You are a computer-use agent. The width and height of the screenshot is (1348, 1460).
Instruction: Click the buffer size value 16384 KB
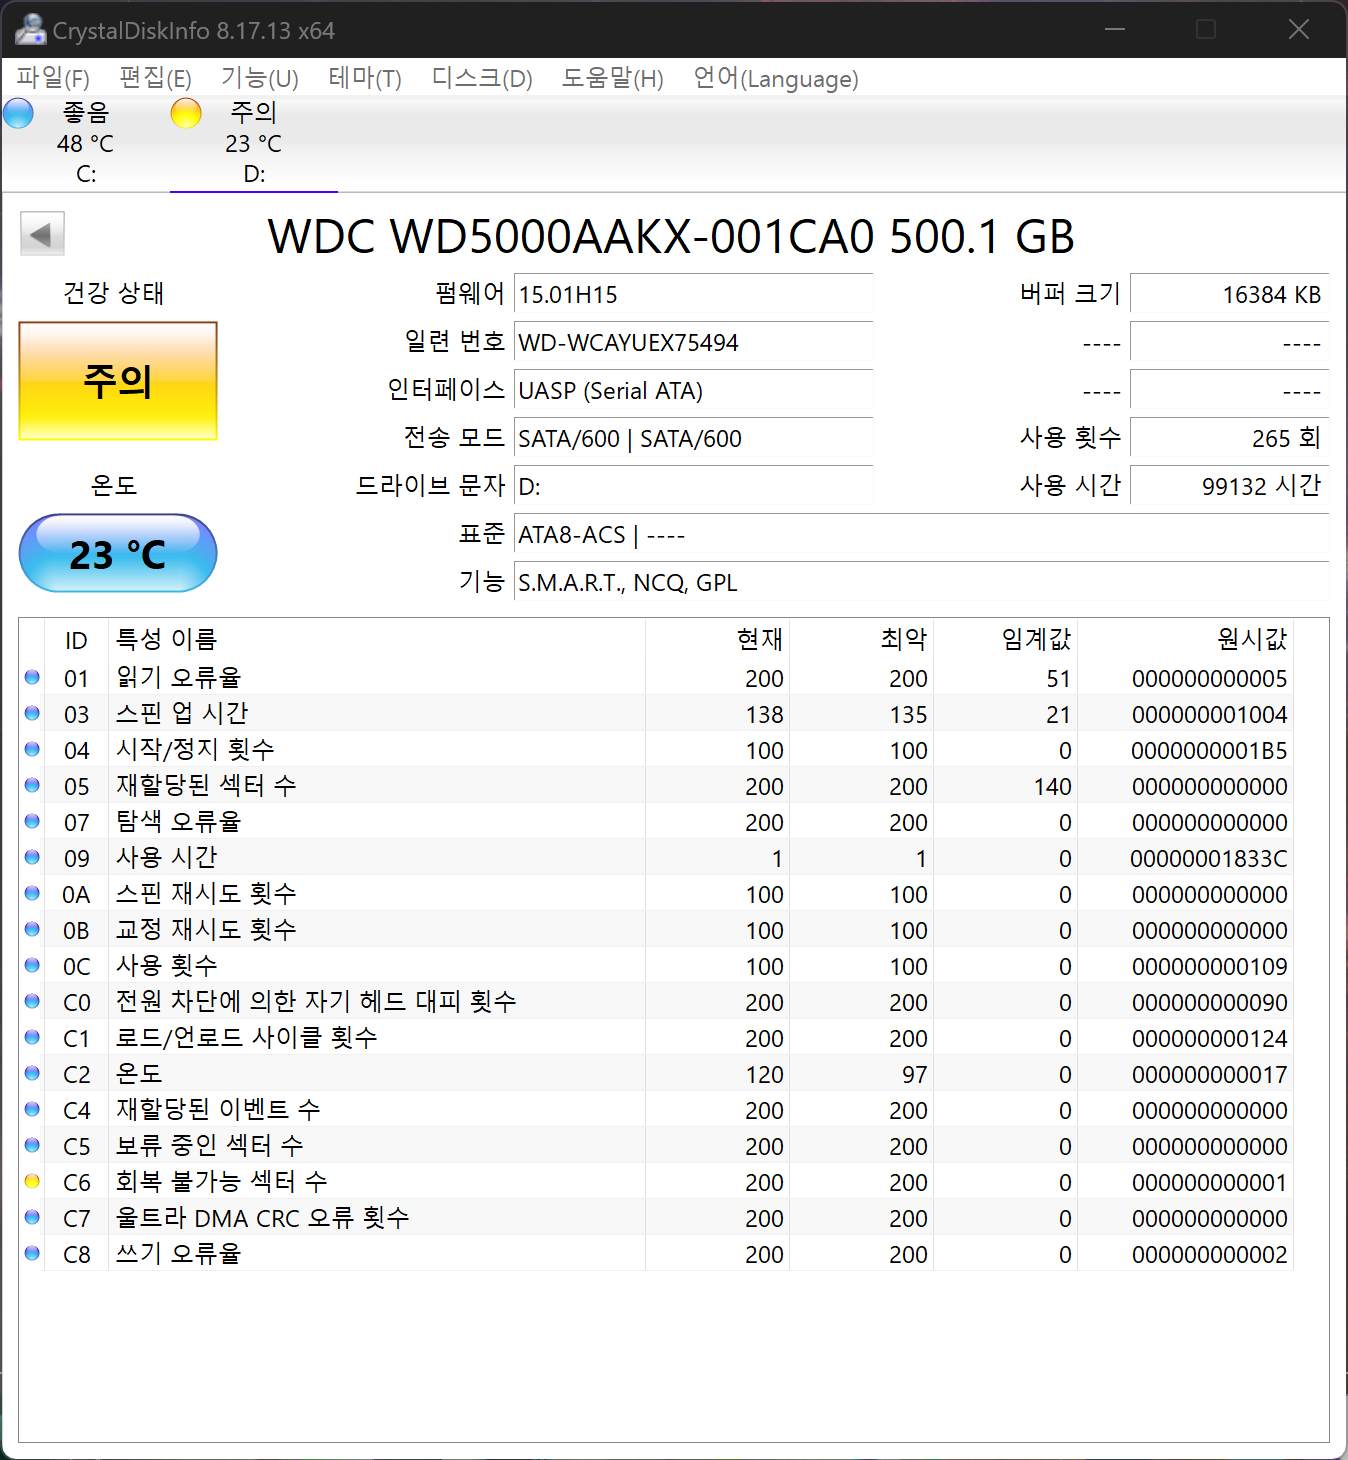click(1229, 294)
